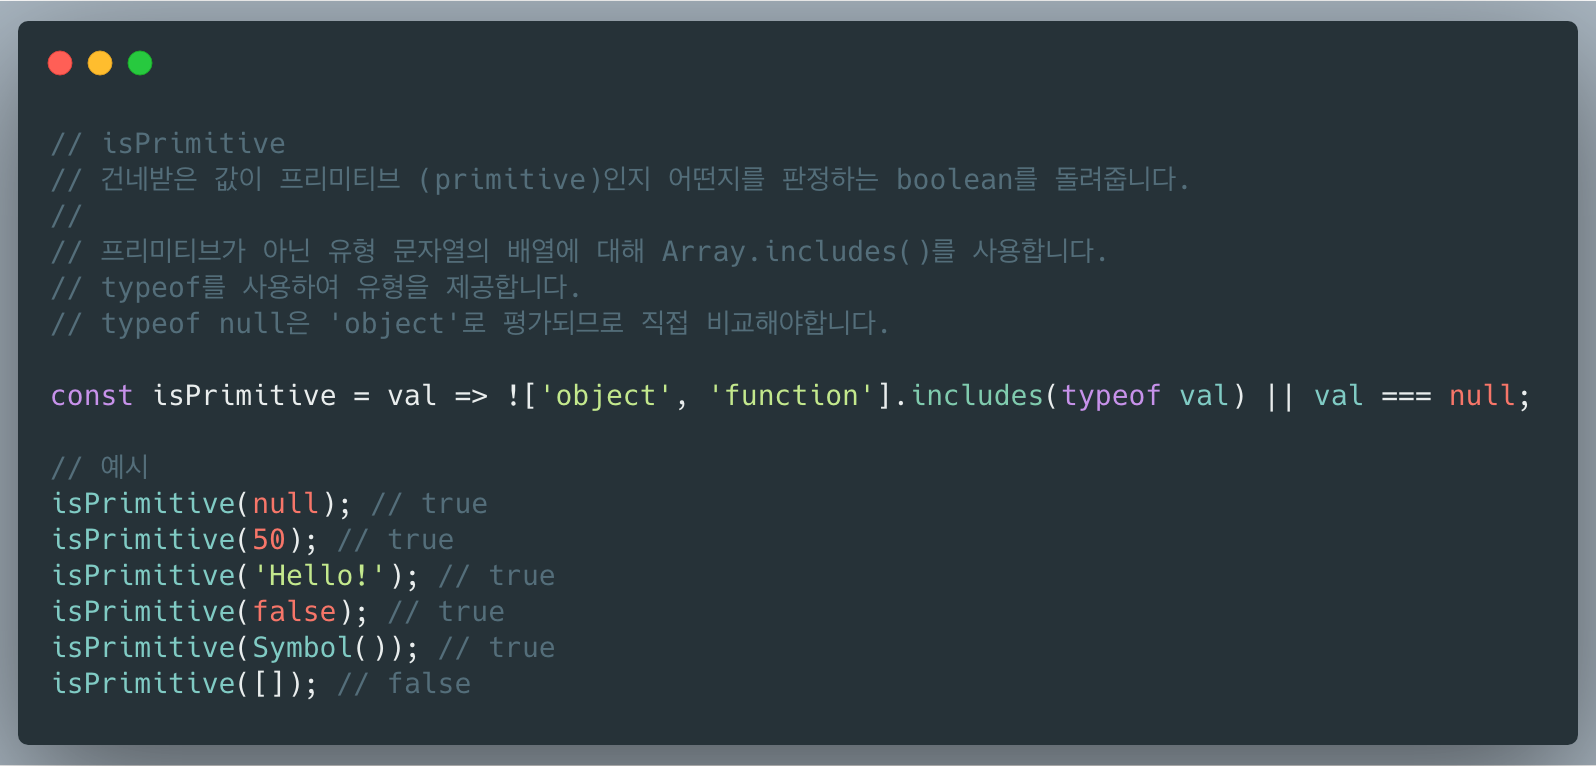Screen dimensions: 1596x766
Task: Click the purple 'typeof' keyword in code
Action: pos(1111,397)
